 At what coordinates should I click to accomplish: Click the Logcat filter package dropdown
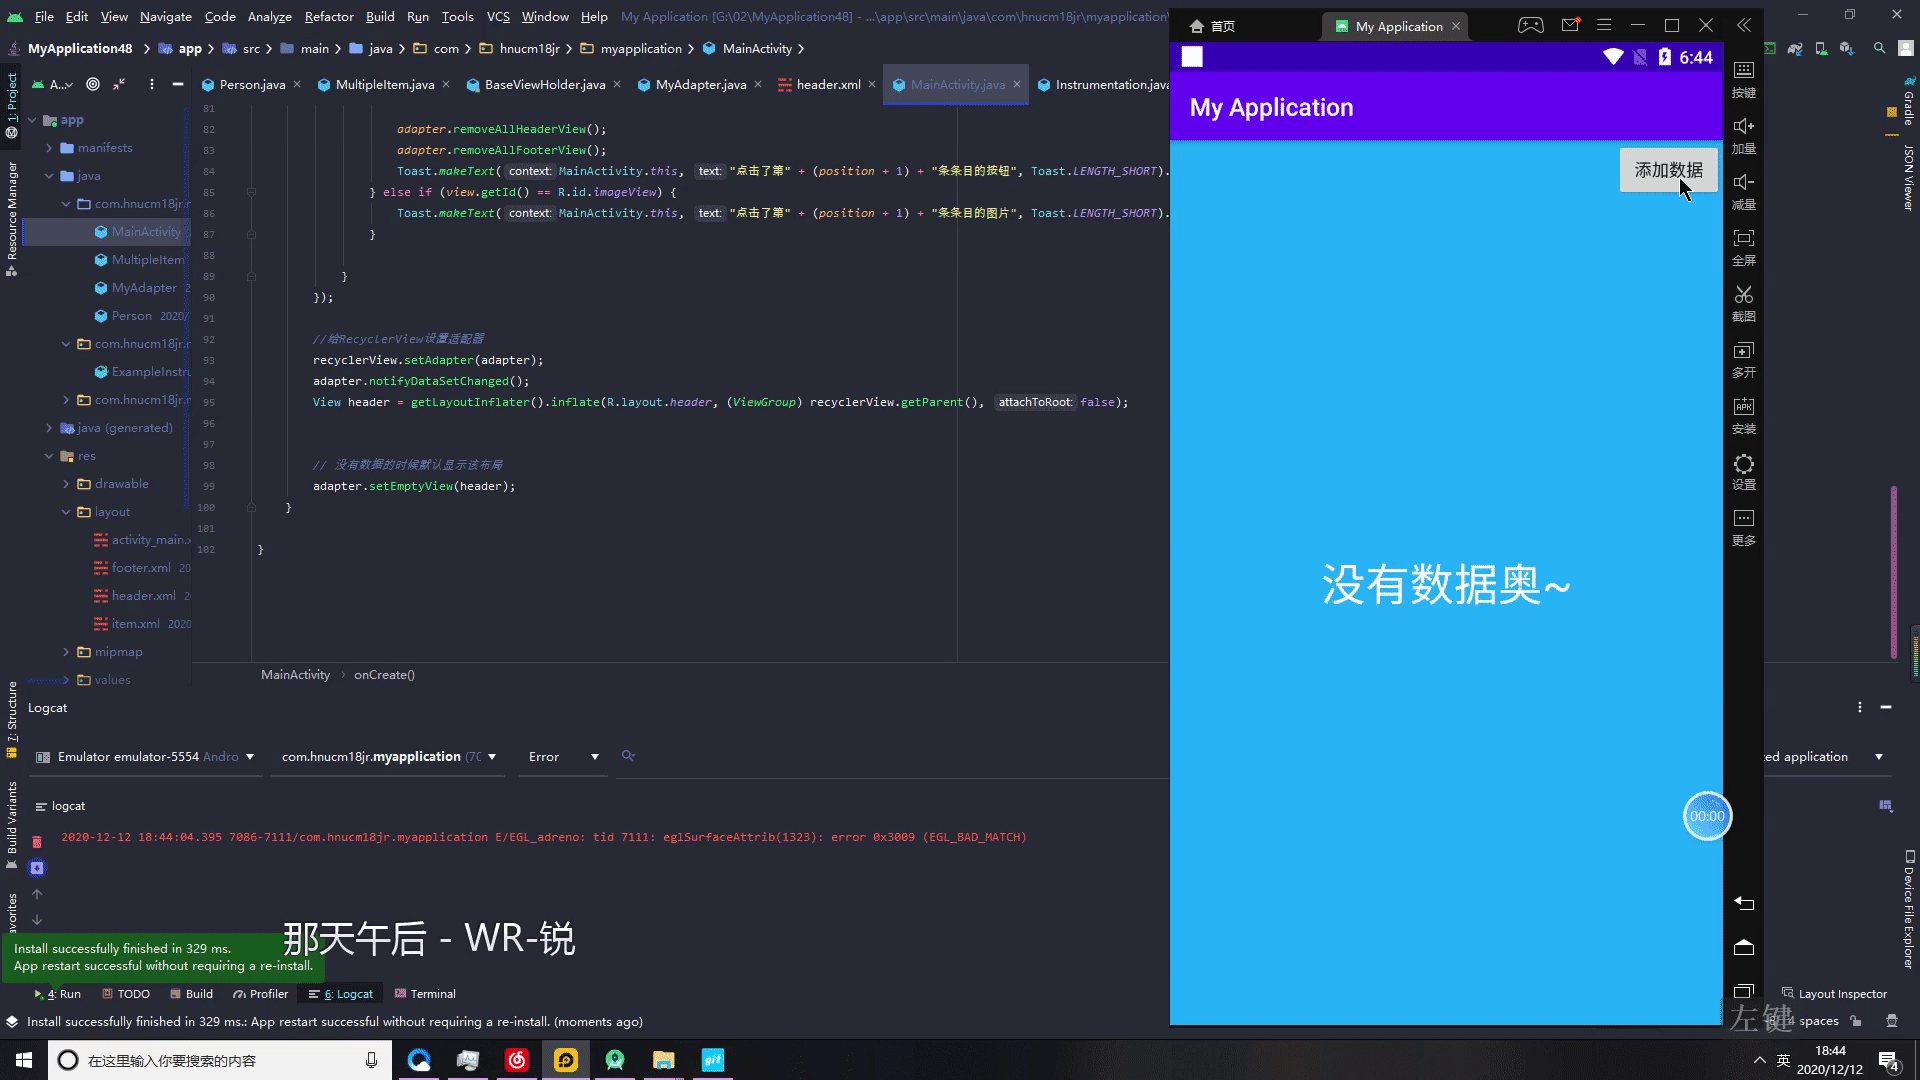click(x=388, y=756)
